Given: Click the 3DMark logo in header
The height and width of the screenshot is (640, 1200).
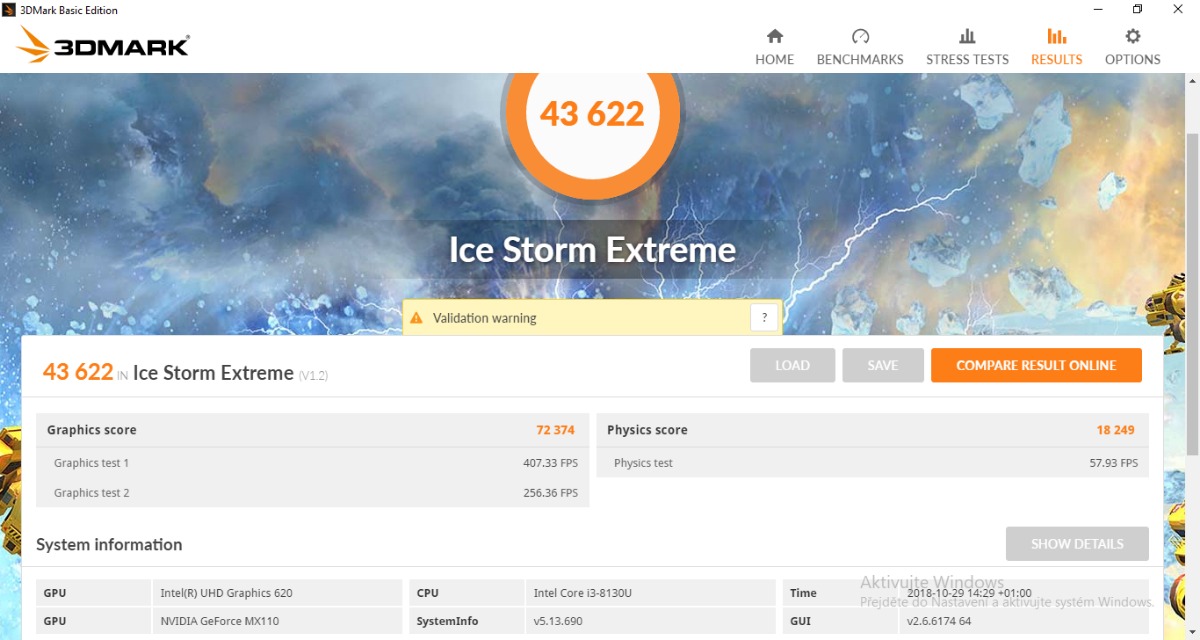Looking at the screenshot, I should [x=104, y=46].
